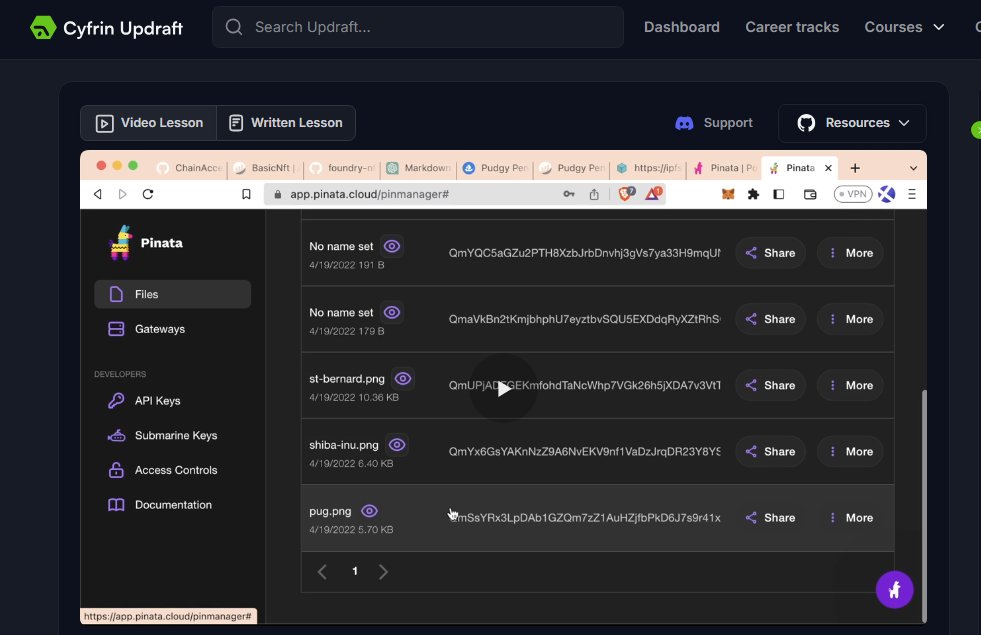
Task: Go to next page of files
Action: point(383,571)
